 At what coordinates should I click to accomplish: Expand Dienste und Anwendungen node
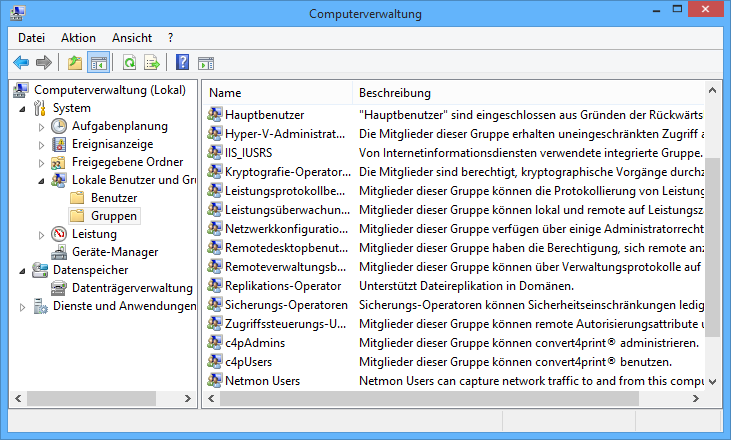click(x=23, y=307)
